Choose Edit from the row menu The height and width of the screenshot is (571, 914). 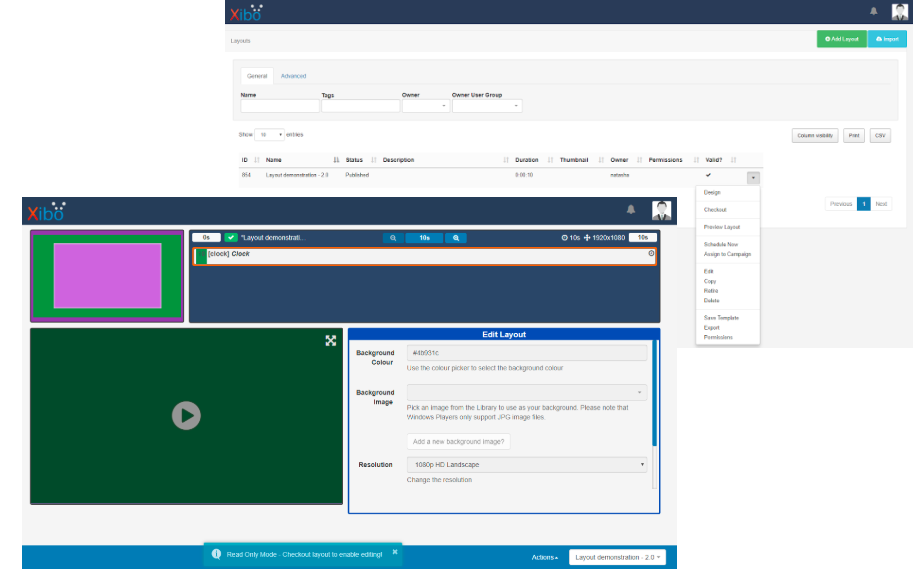[708, 272]
